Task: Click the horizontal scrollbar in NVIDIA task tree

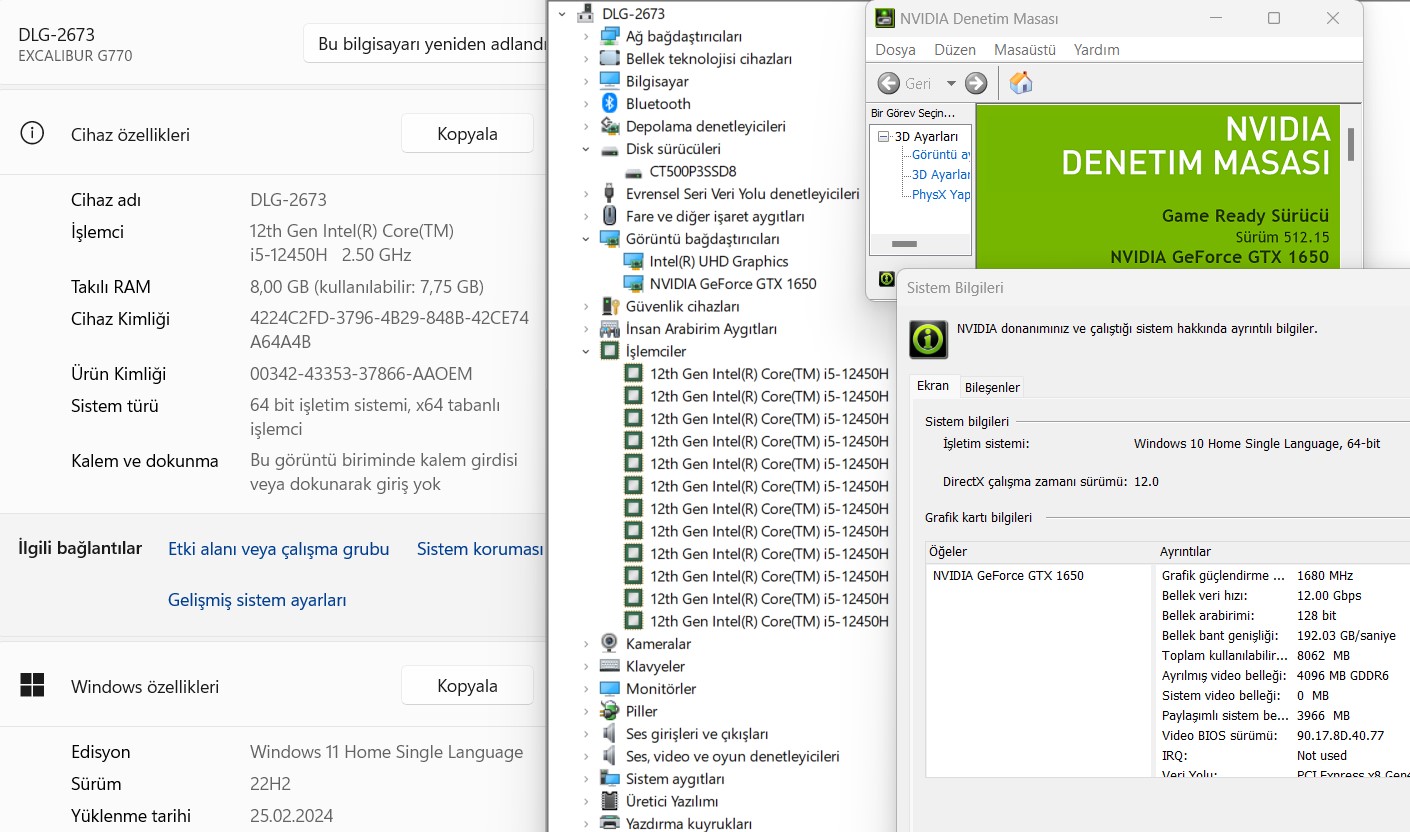Action: [904, 244]
